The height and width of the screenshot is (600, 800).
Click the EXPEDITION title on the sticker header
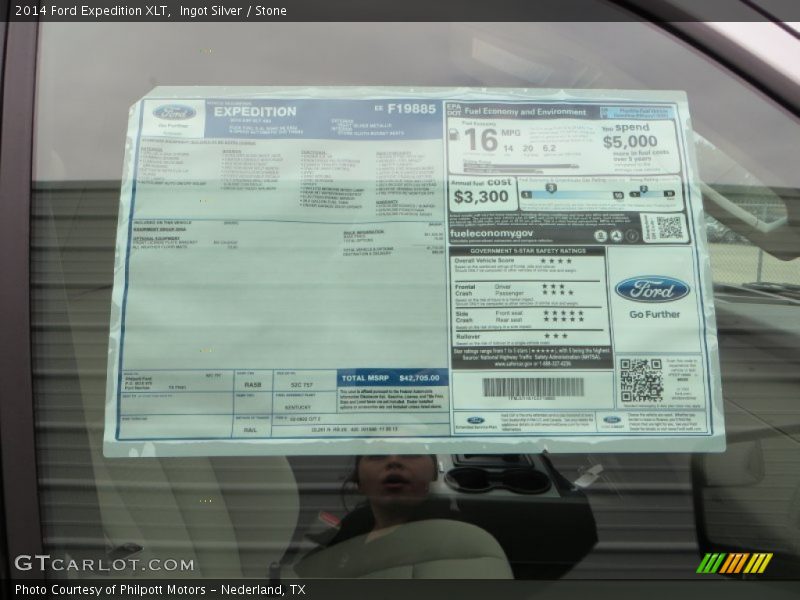[254, 112]
